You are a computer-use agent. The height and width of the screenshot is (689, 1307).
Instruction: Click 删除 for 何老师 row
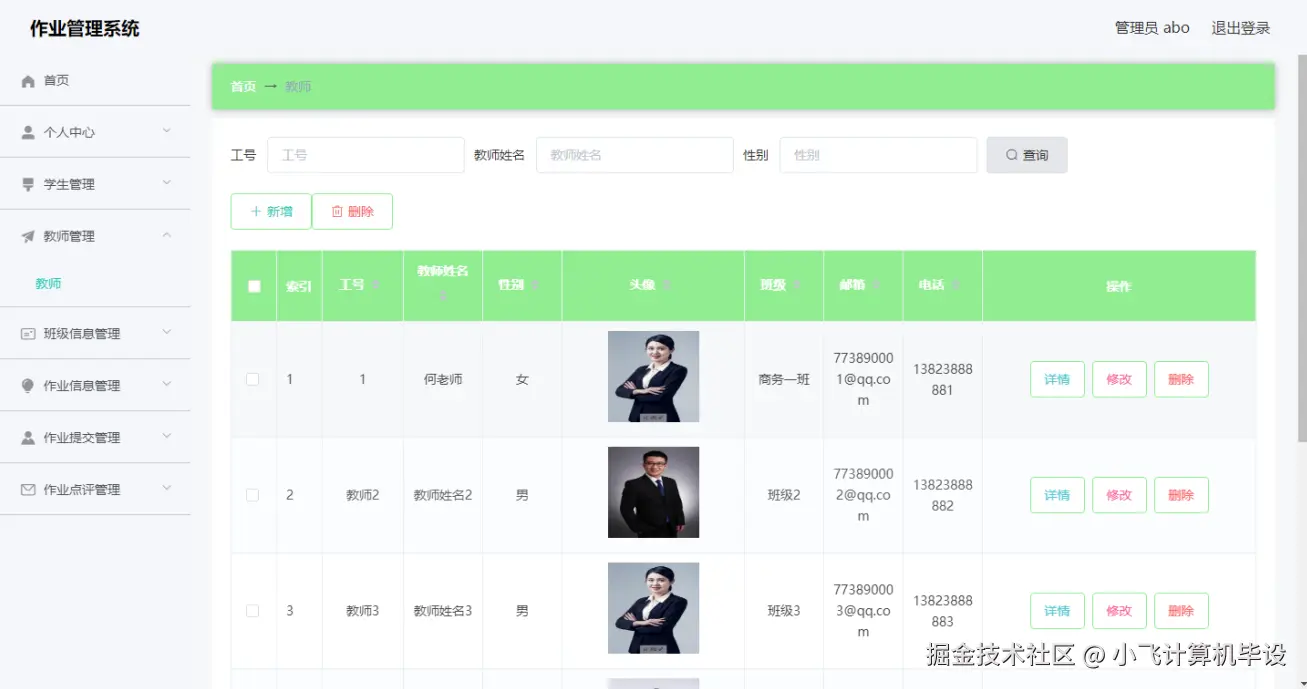tap(1181, 379)
